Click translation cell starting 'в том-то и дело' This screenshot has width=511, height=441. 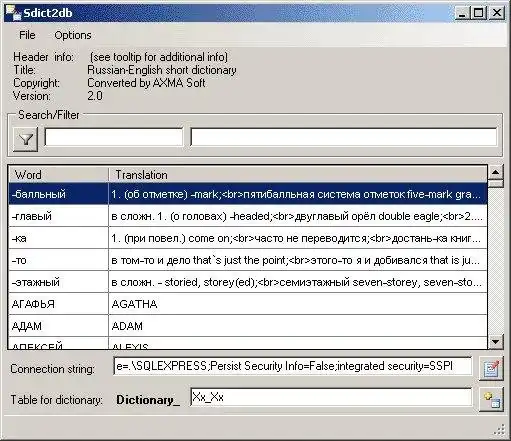[298, 260]
